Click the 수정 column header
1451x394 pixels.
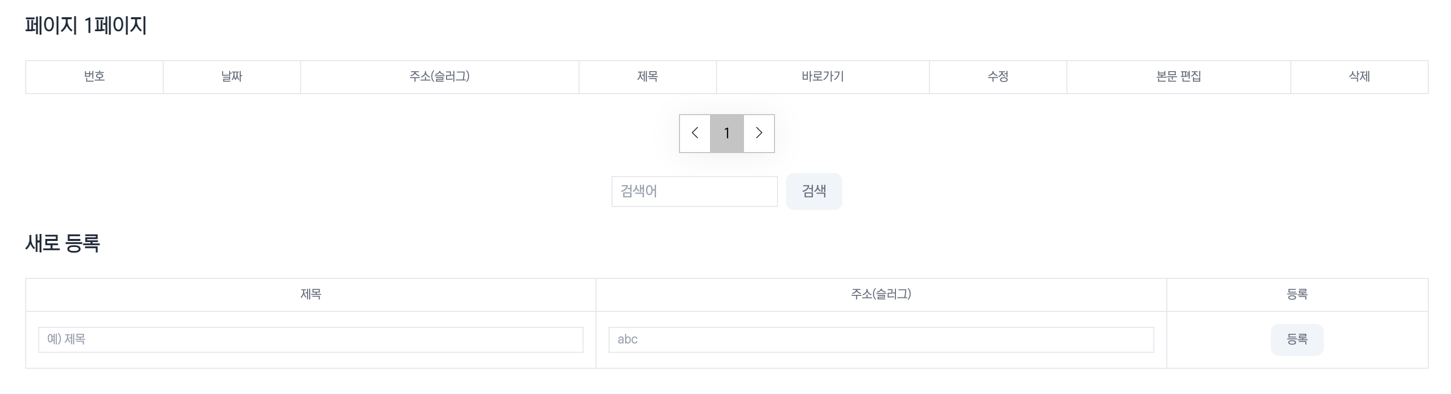point(998,77)
